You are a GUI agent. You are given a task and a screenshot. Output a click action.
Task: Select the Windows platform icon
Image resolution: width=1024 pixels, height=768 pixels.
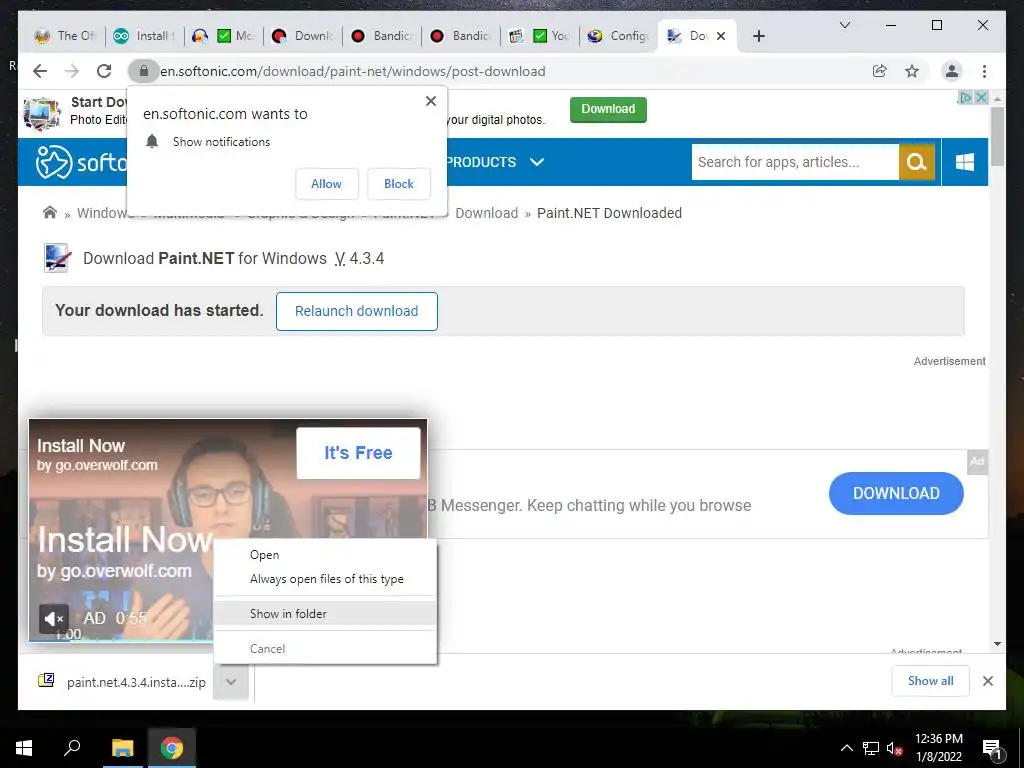pos(965,162)
